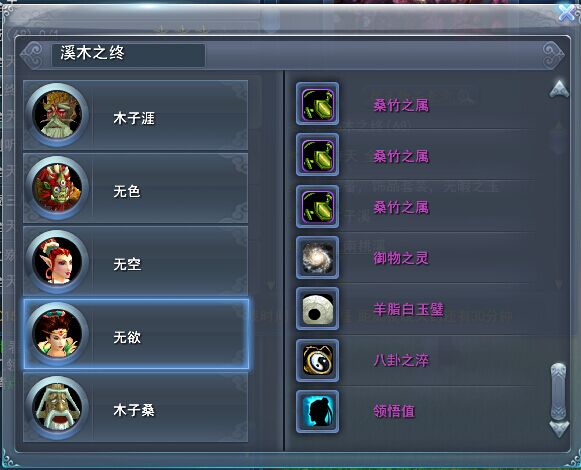This screenshot has height=470, width=581.
Task: Close the dungeon loot window
Action: pyautogui.click(x=568, y=13)
